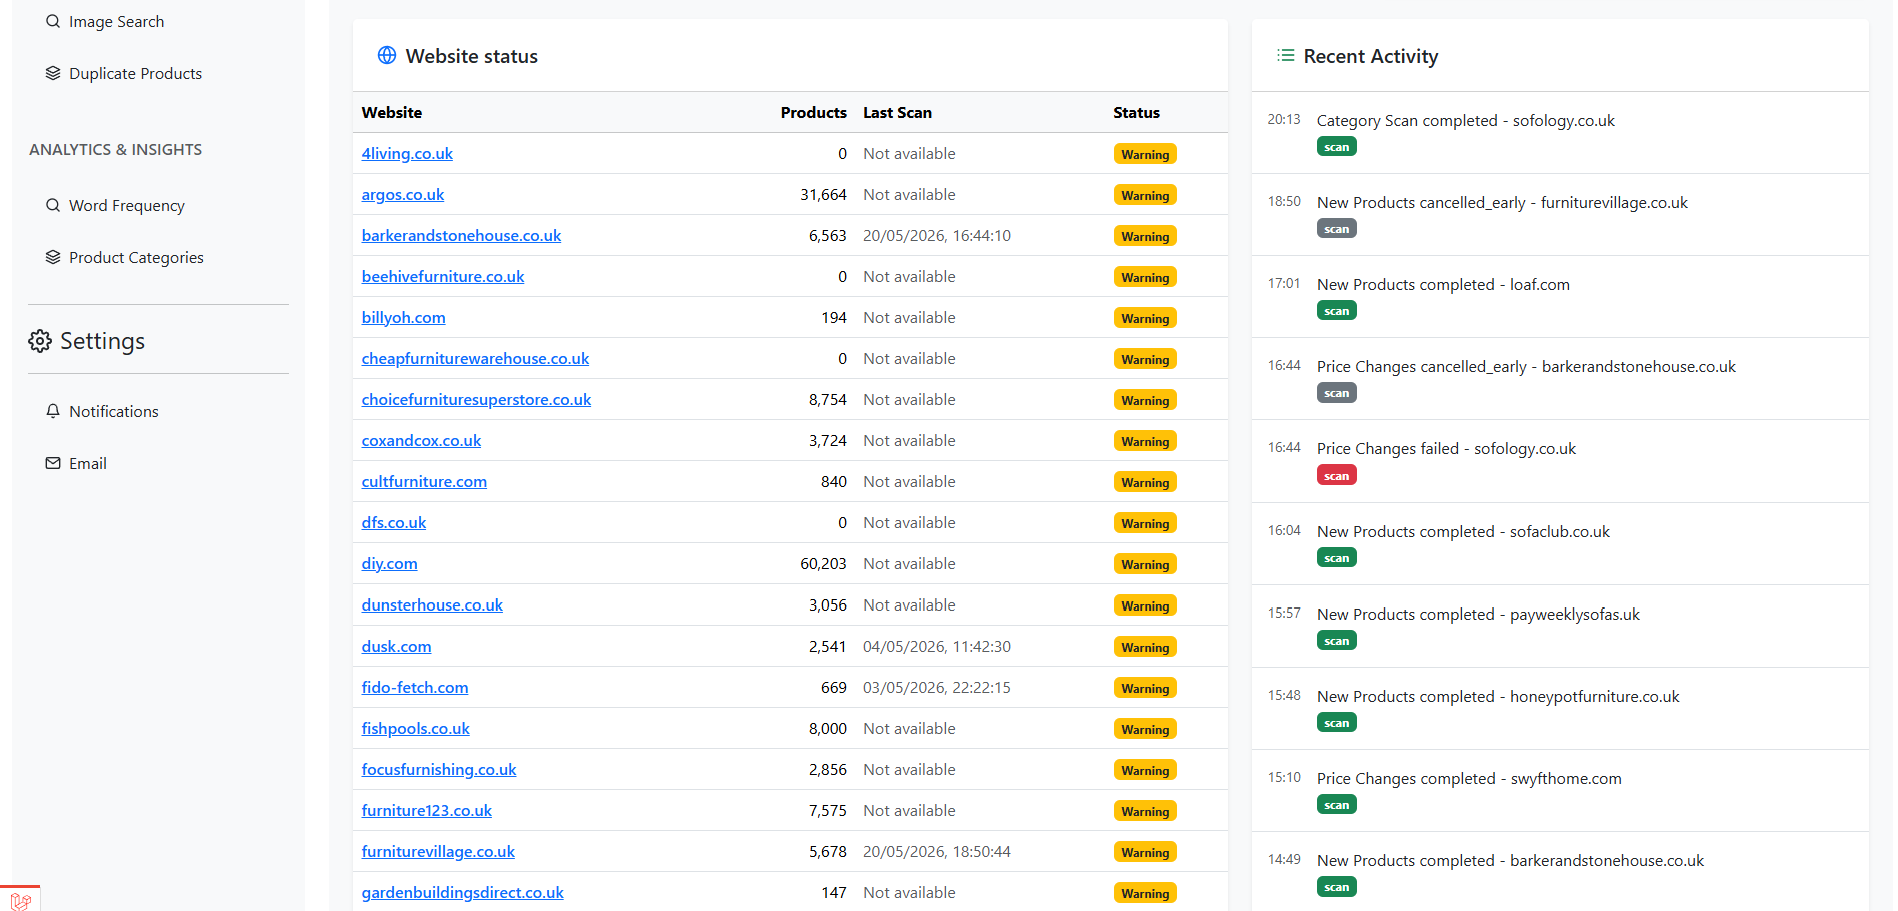Click Status column header
This screenshot has width=1898, height=911.
(x=1136, y=112)
